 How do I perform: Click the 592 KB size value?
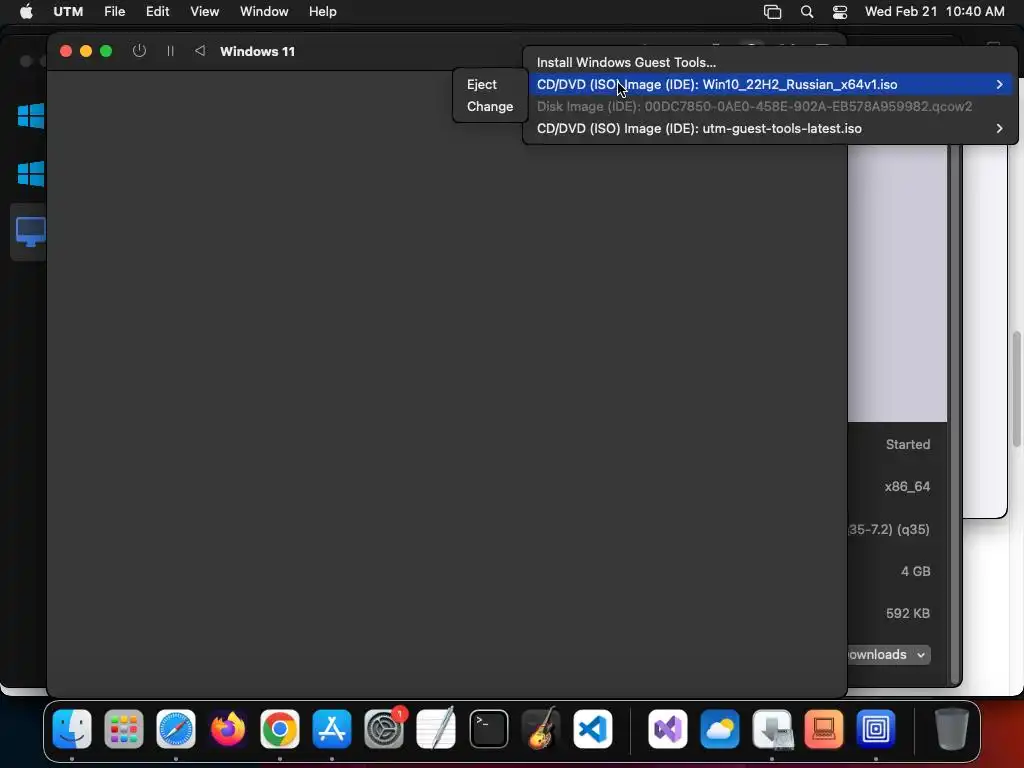908,613
